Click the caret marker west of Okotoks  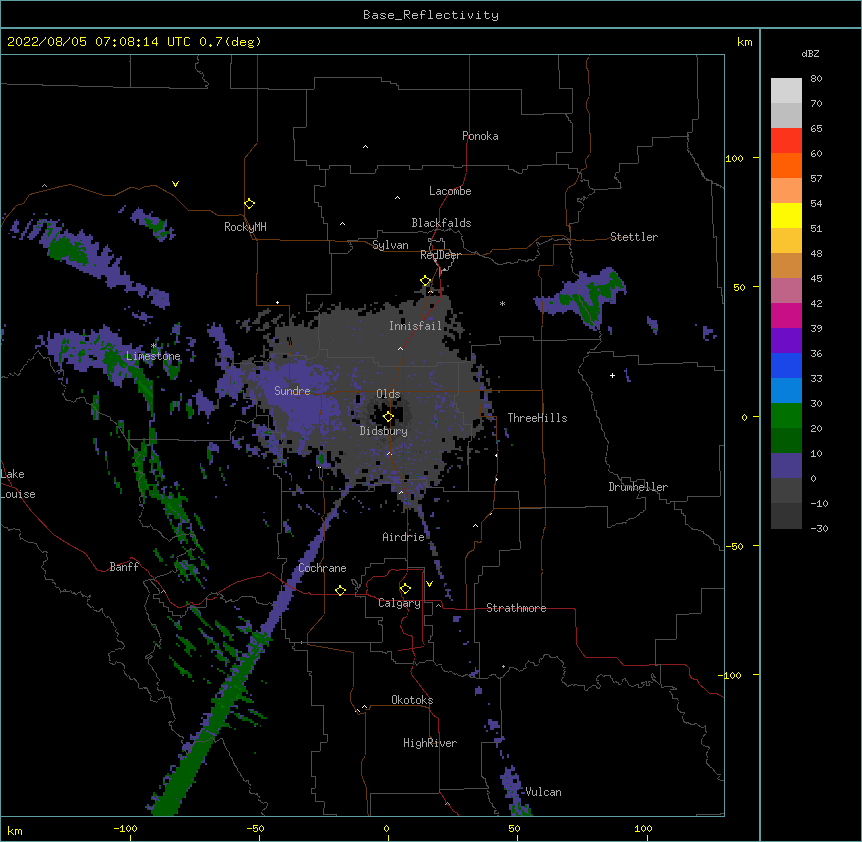point(364,707)
